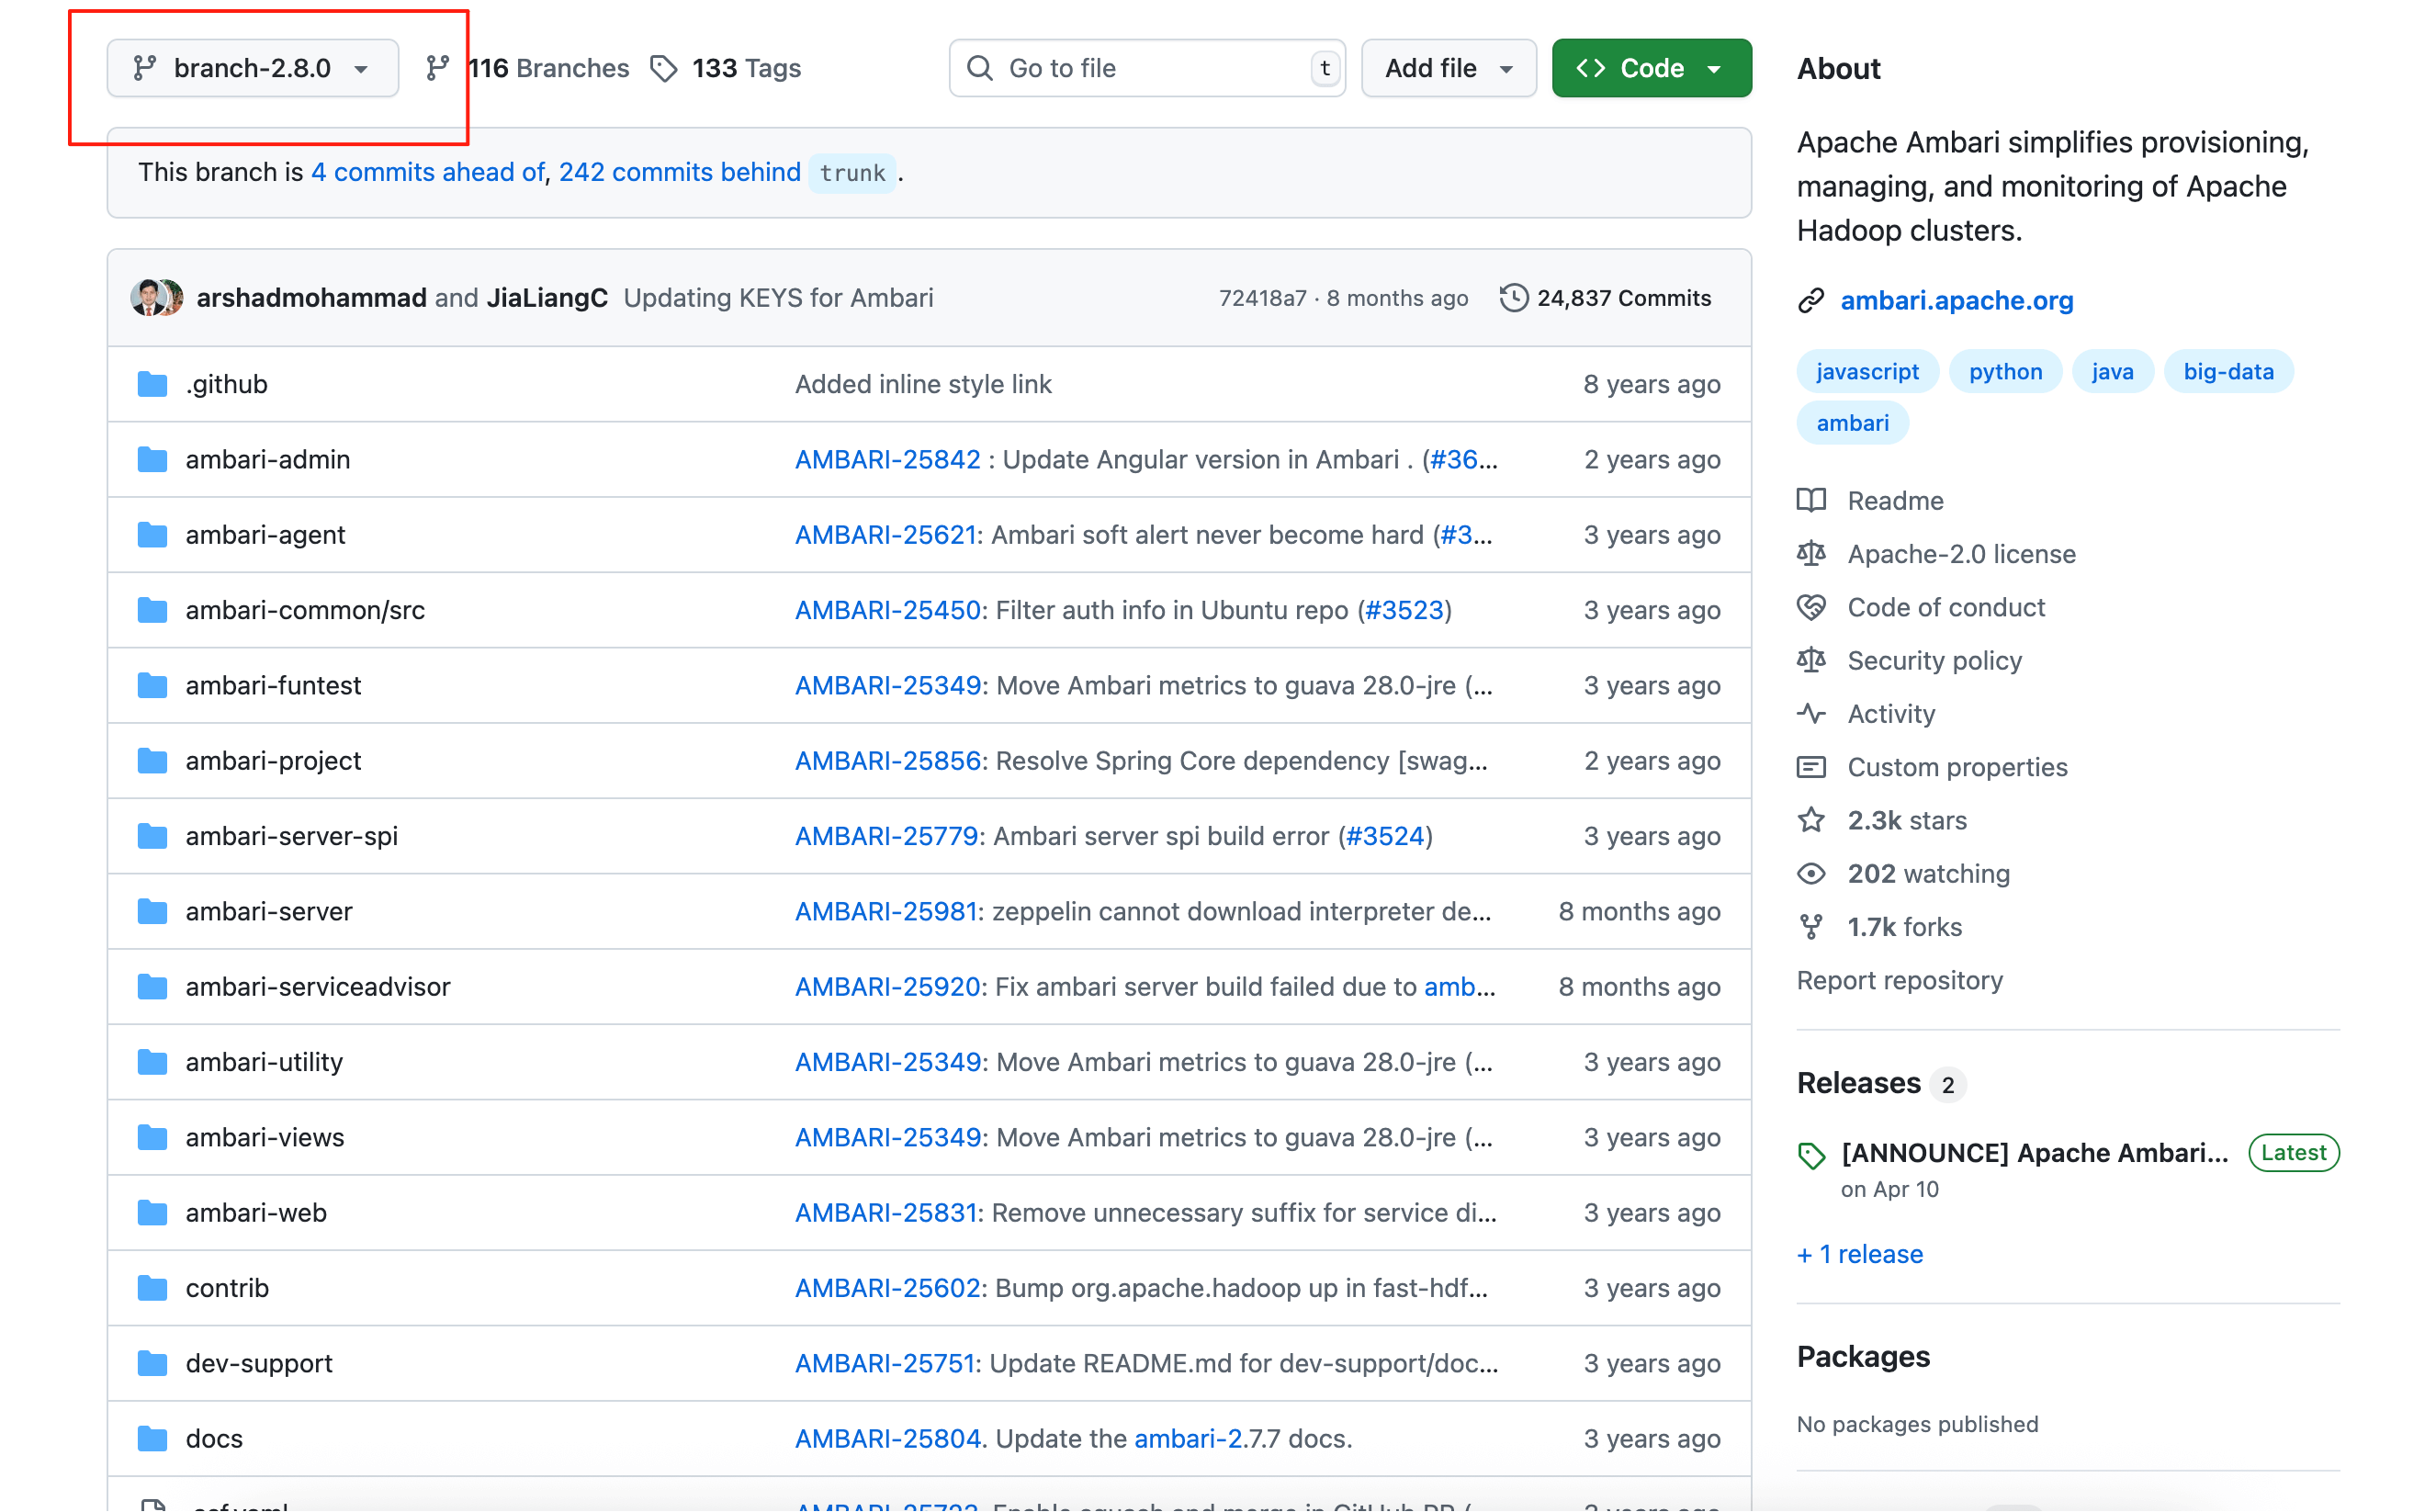Click the link chain icon beside ambari.apache.org
The width and height of the screenshot is (2436, 1512).
click(x=1811, y=300)
